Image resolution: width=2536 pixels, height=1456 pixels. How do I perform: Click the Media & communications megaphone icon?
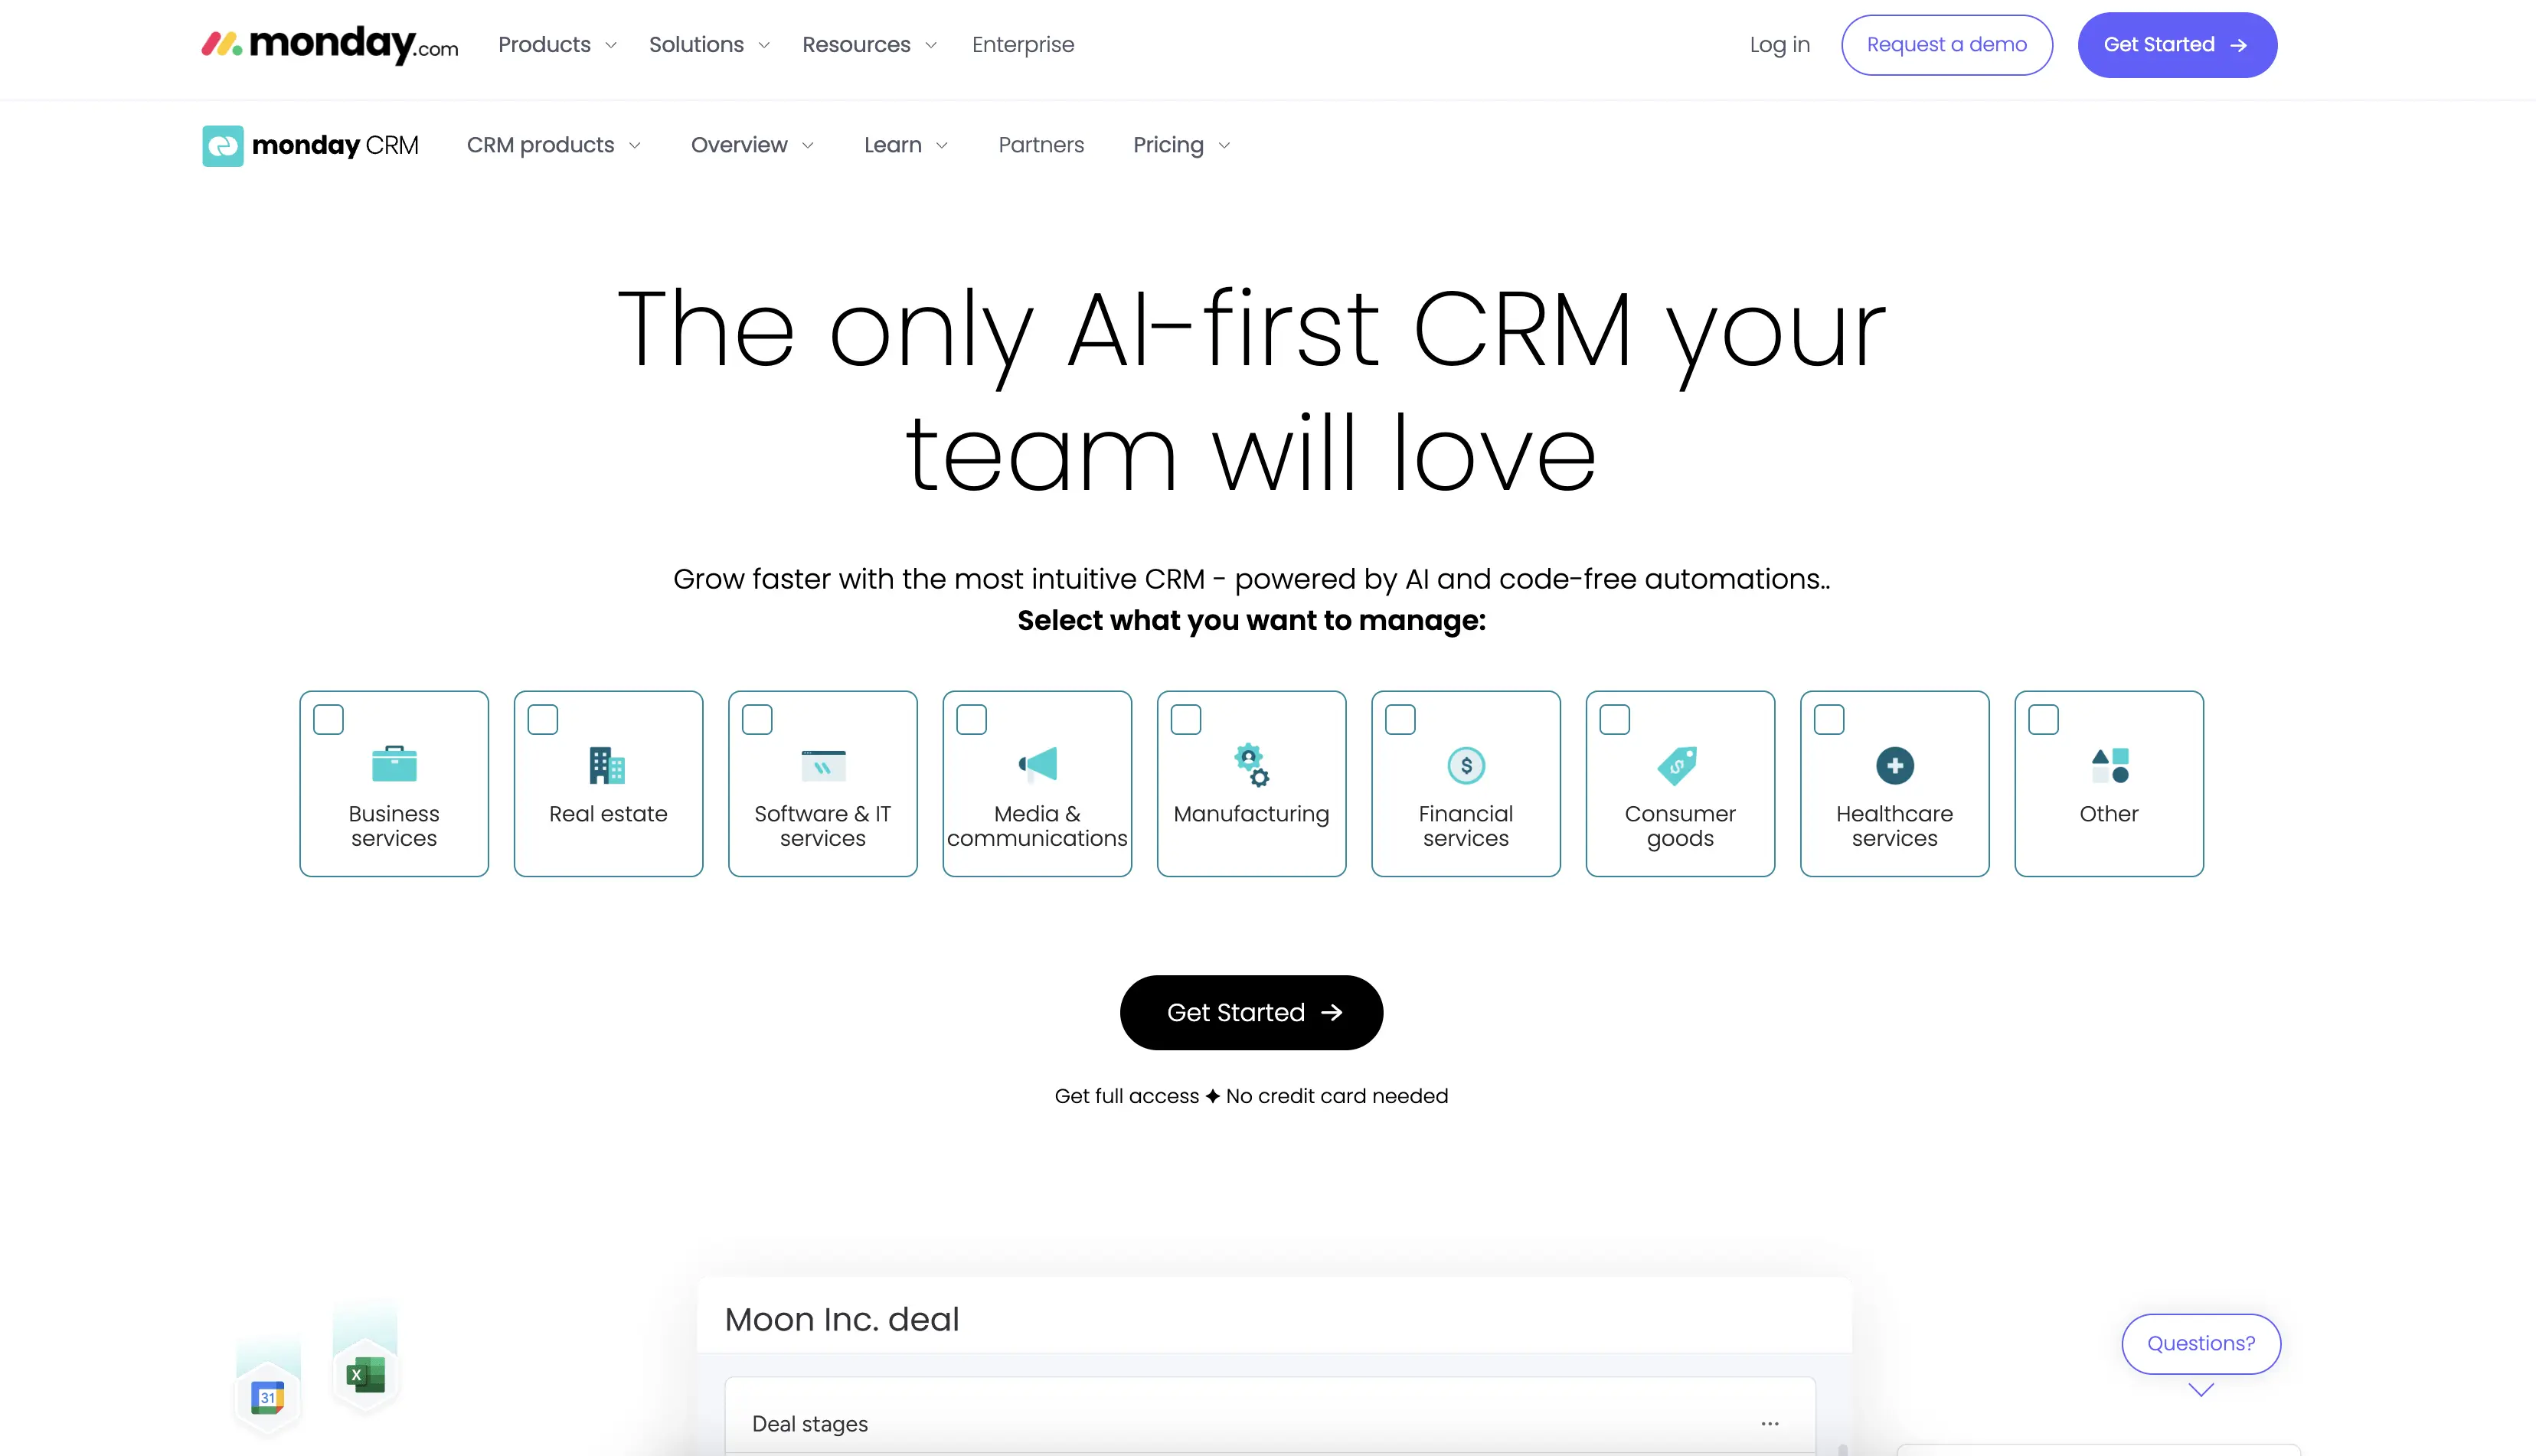coord(1037,764)
